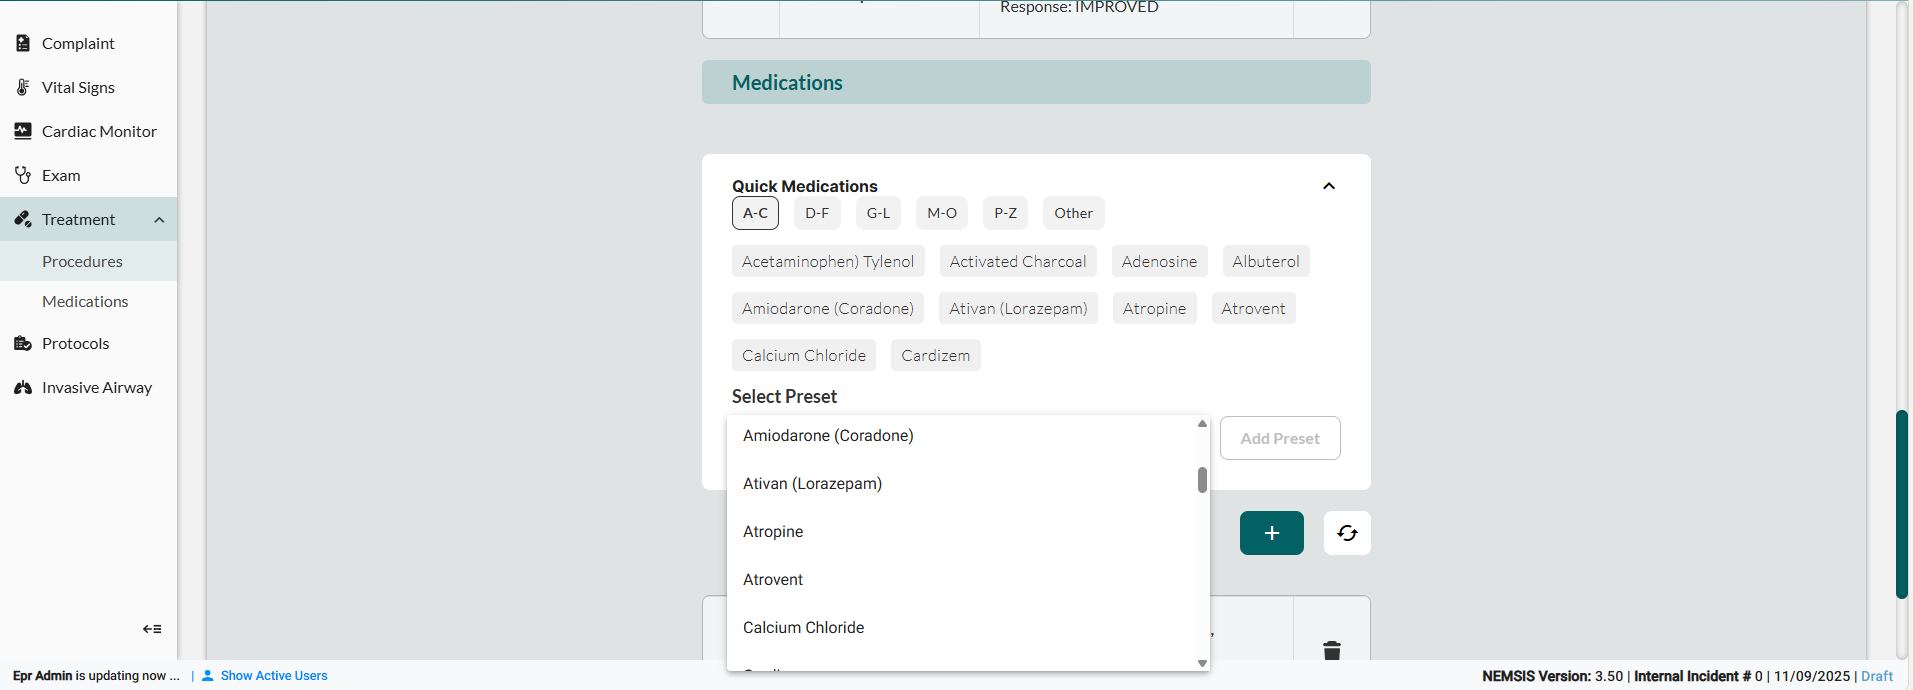
Task: Select the Cardiac Monitor icon
Action: click(x=23, y=131)
